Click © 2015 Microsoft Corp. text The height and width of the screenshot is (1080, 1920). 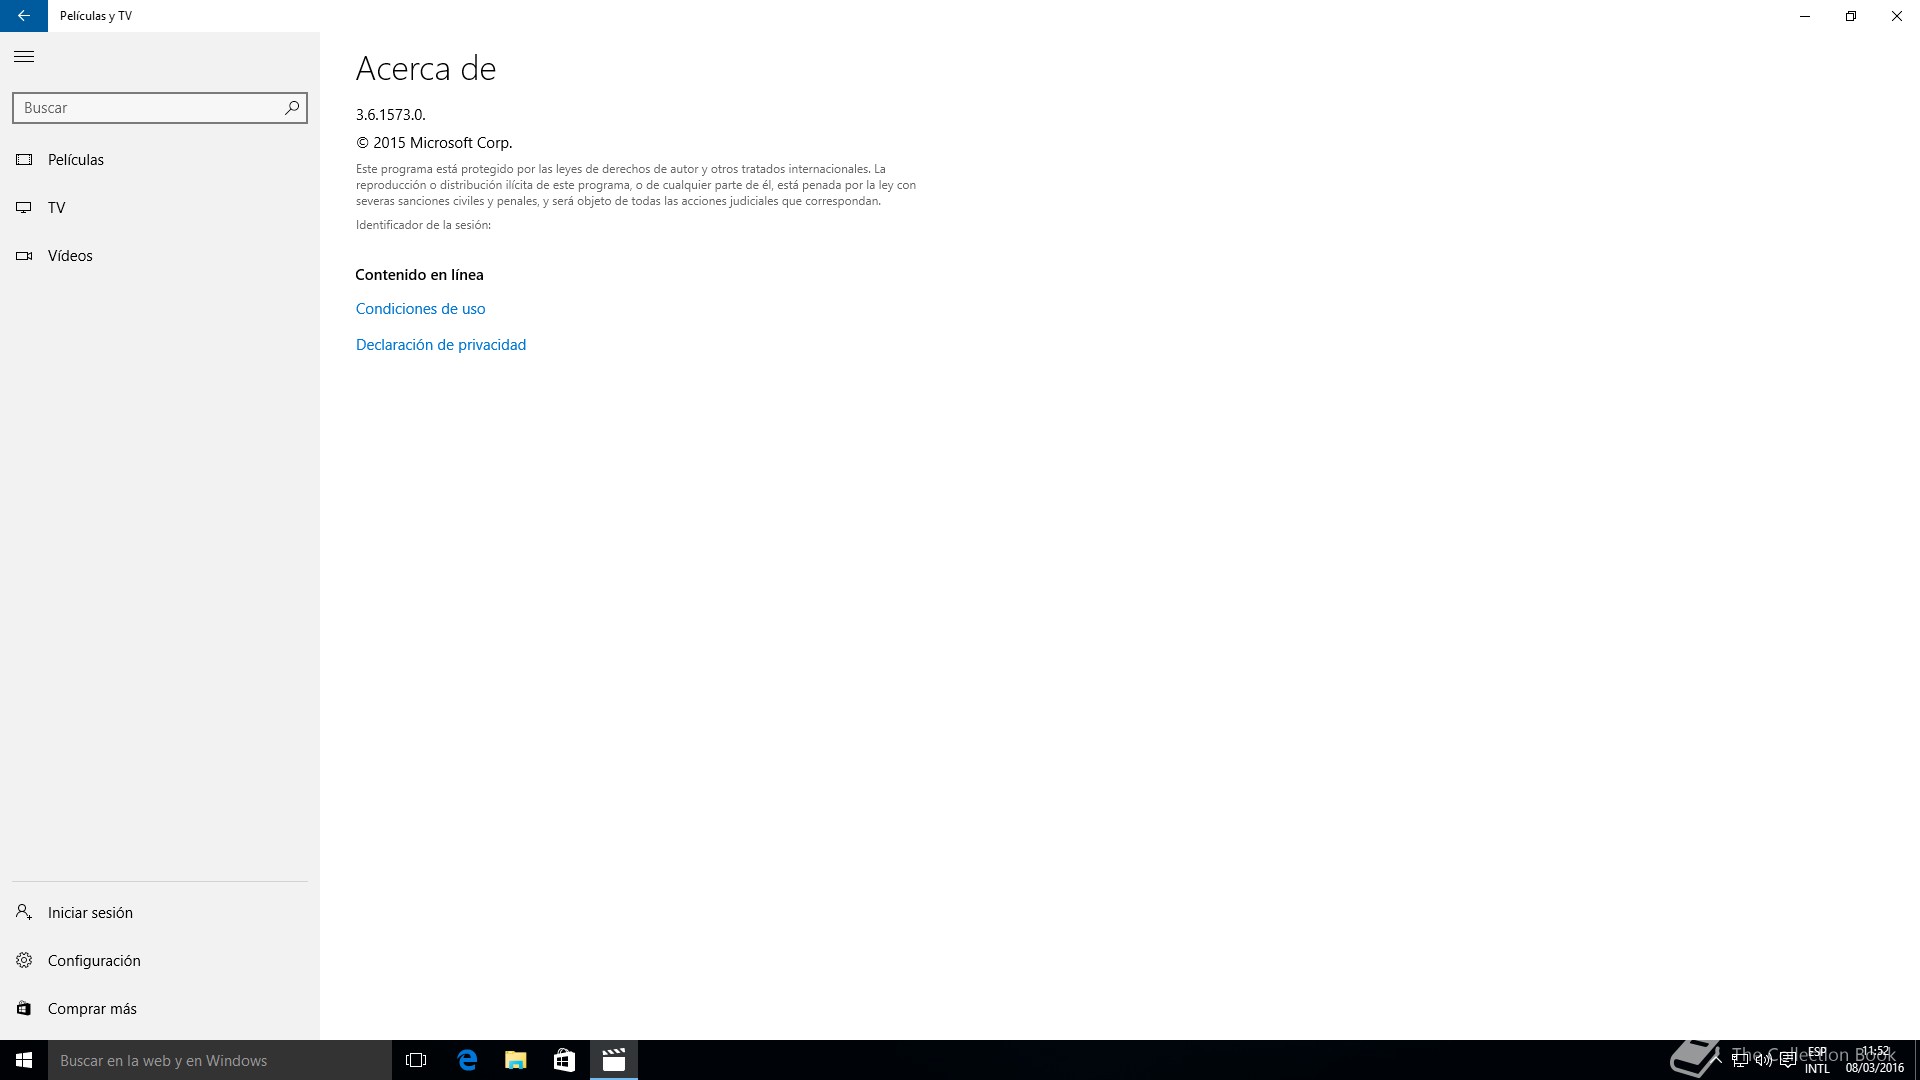point(434,143)
